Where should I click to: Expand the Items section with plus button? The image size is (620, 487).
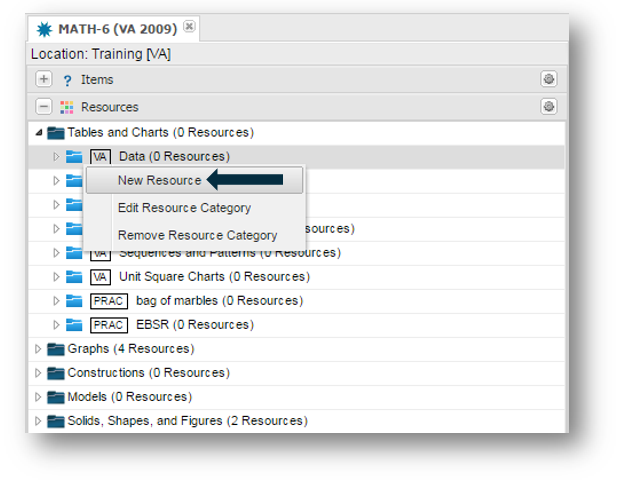coord(43,79)
